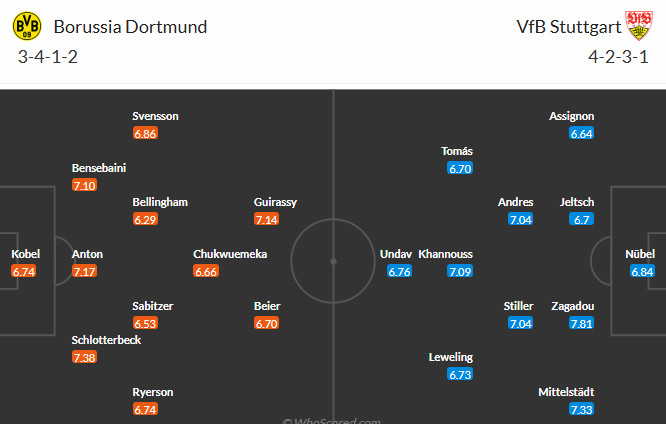Click player Svensson's name
Screen dimensions: 666x424
(156, 116)
